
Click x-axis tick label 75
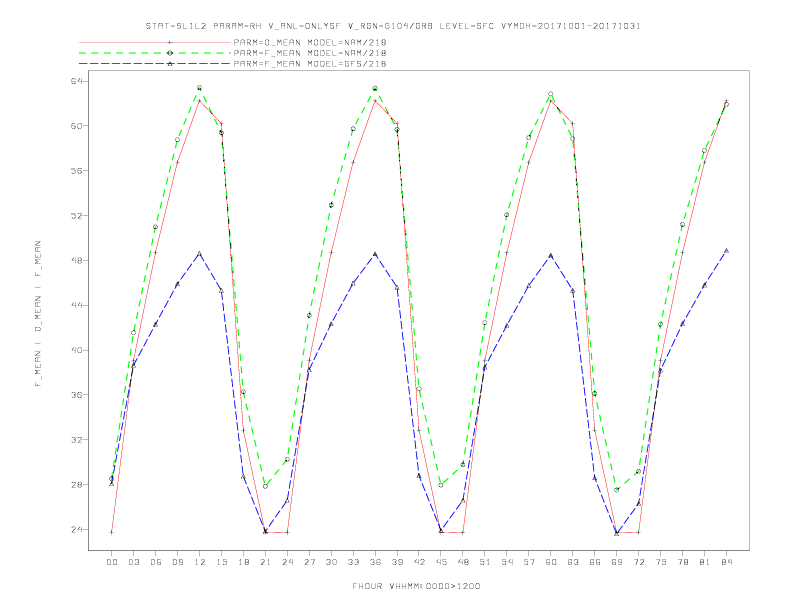pos(661,562)
